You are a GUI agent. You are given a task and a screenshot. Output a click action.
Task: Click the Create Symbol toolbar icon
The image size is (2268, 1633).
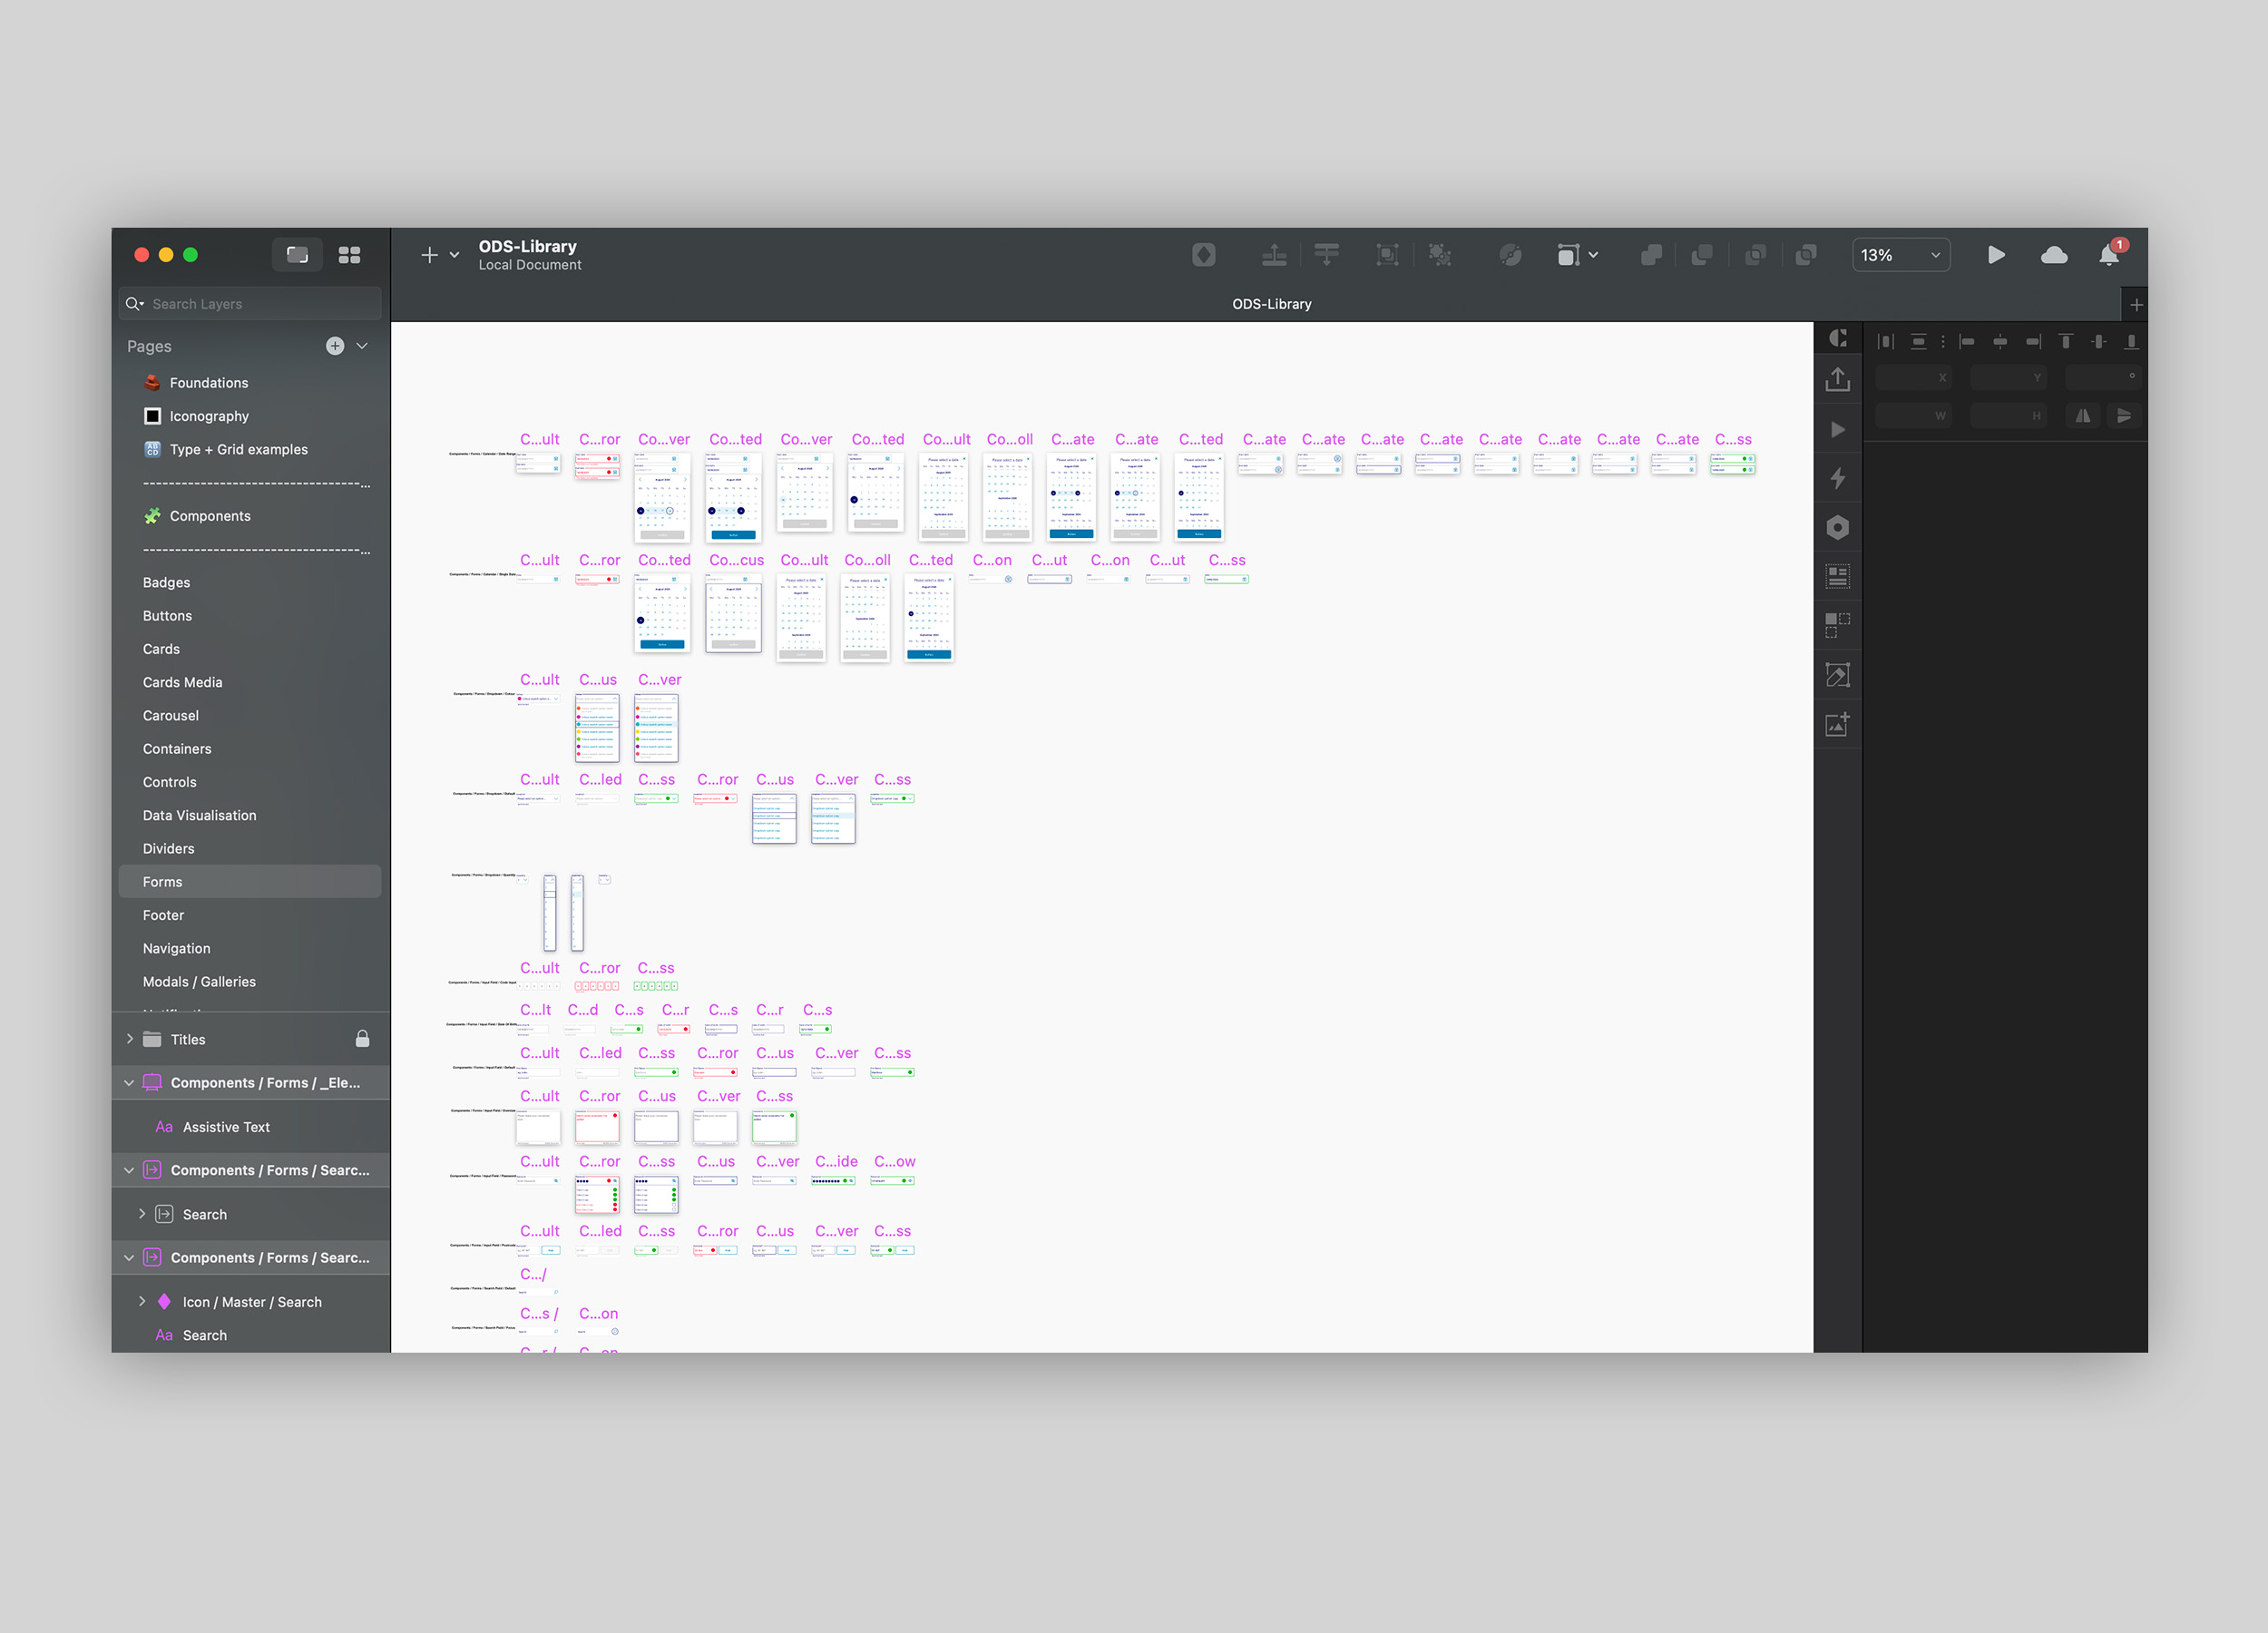click(1204, 255)
